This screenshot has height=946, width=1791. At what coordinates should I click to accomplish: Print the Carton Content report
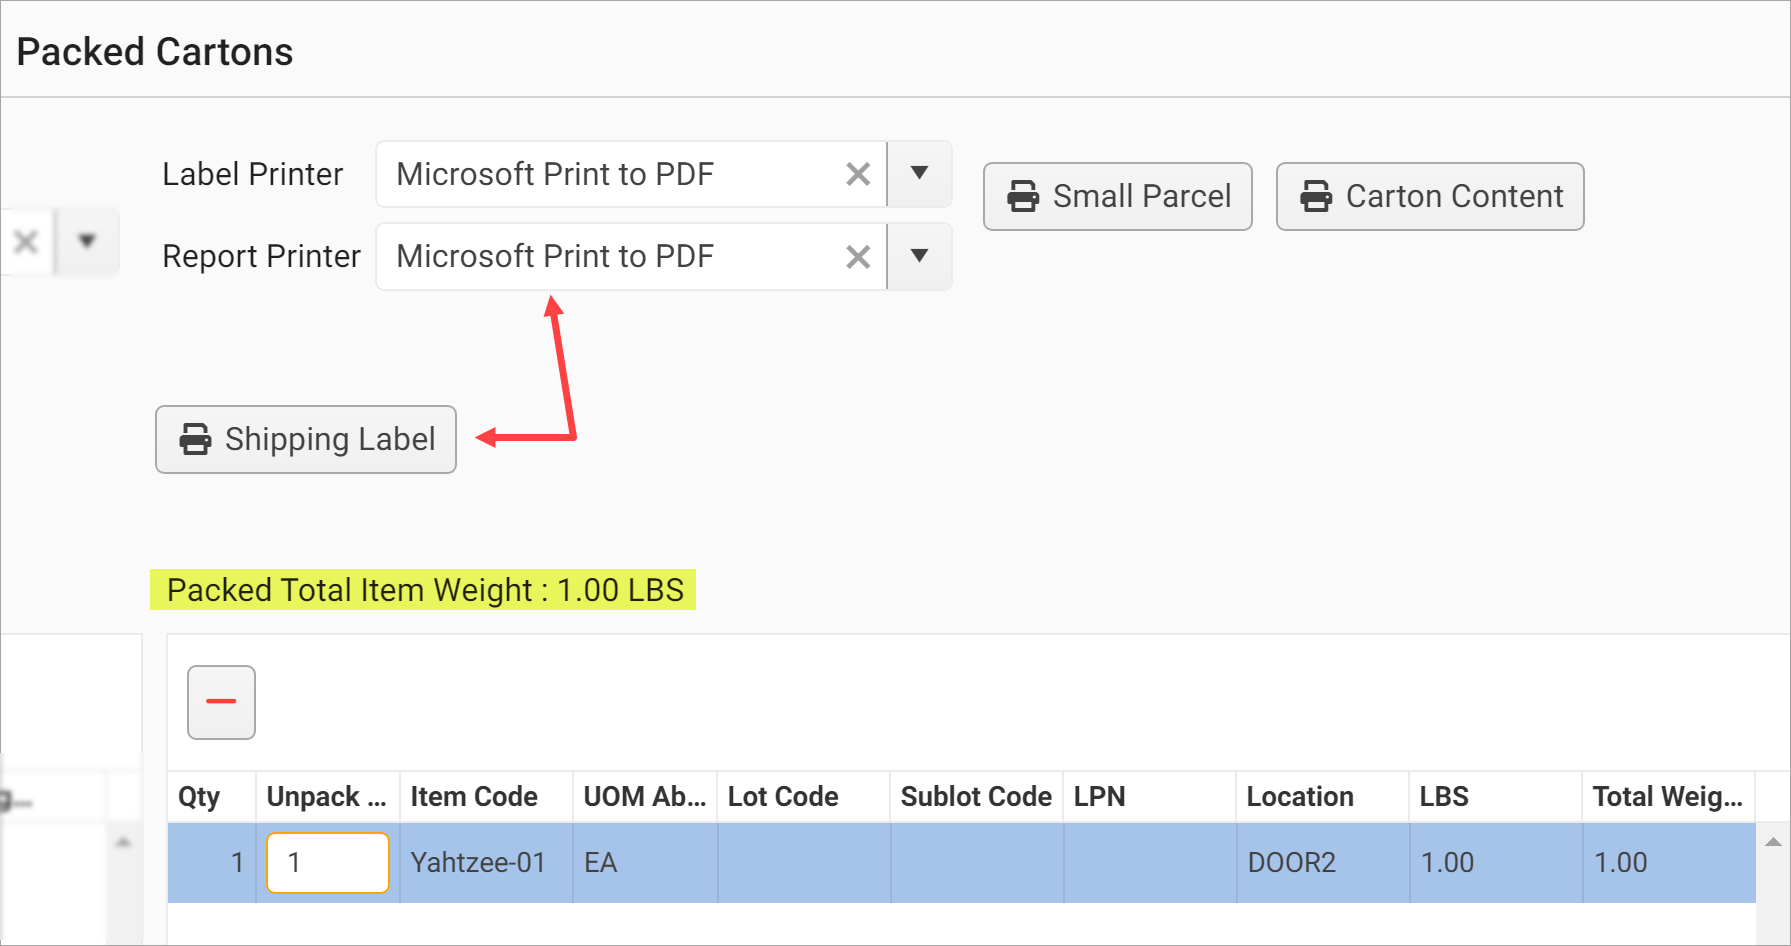pos(1429,196)
